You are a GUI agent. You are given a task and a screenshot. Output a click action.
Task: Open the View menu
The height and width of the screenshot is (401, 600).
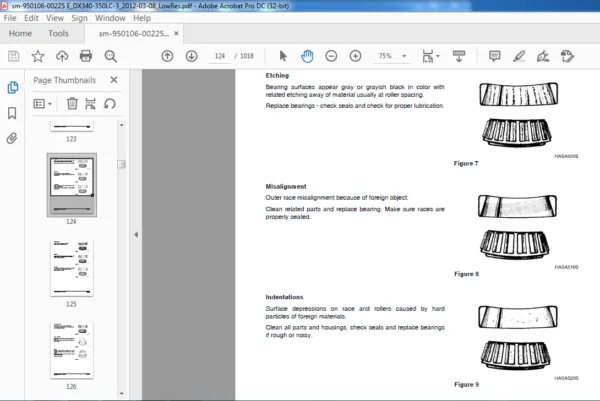point(55,18)
